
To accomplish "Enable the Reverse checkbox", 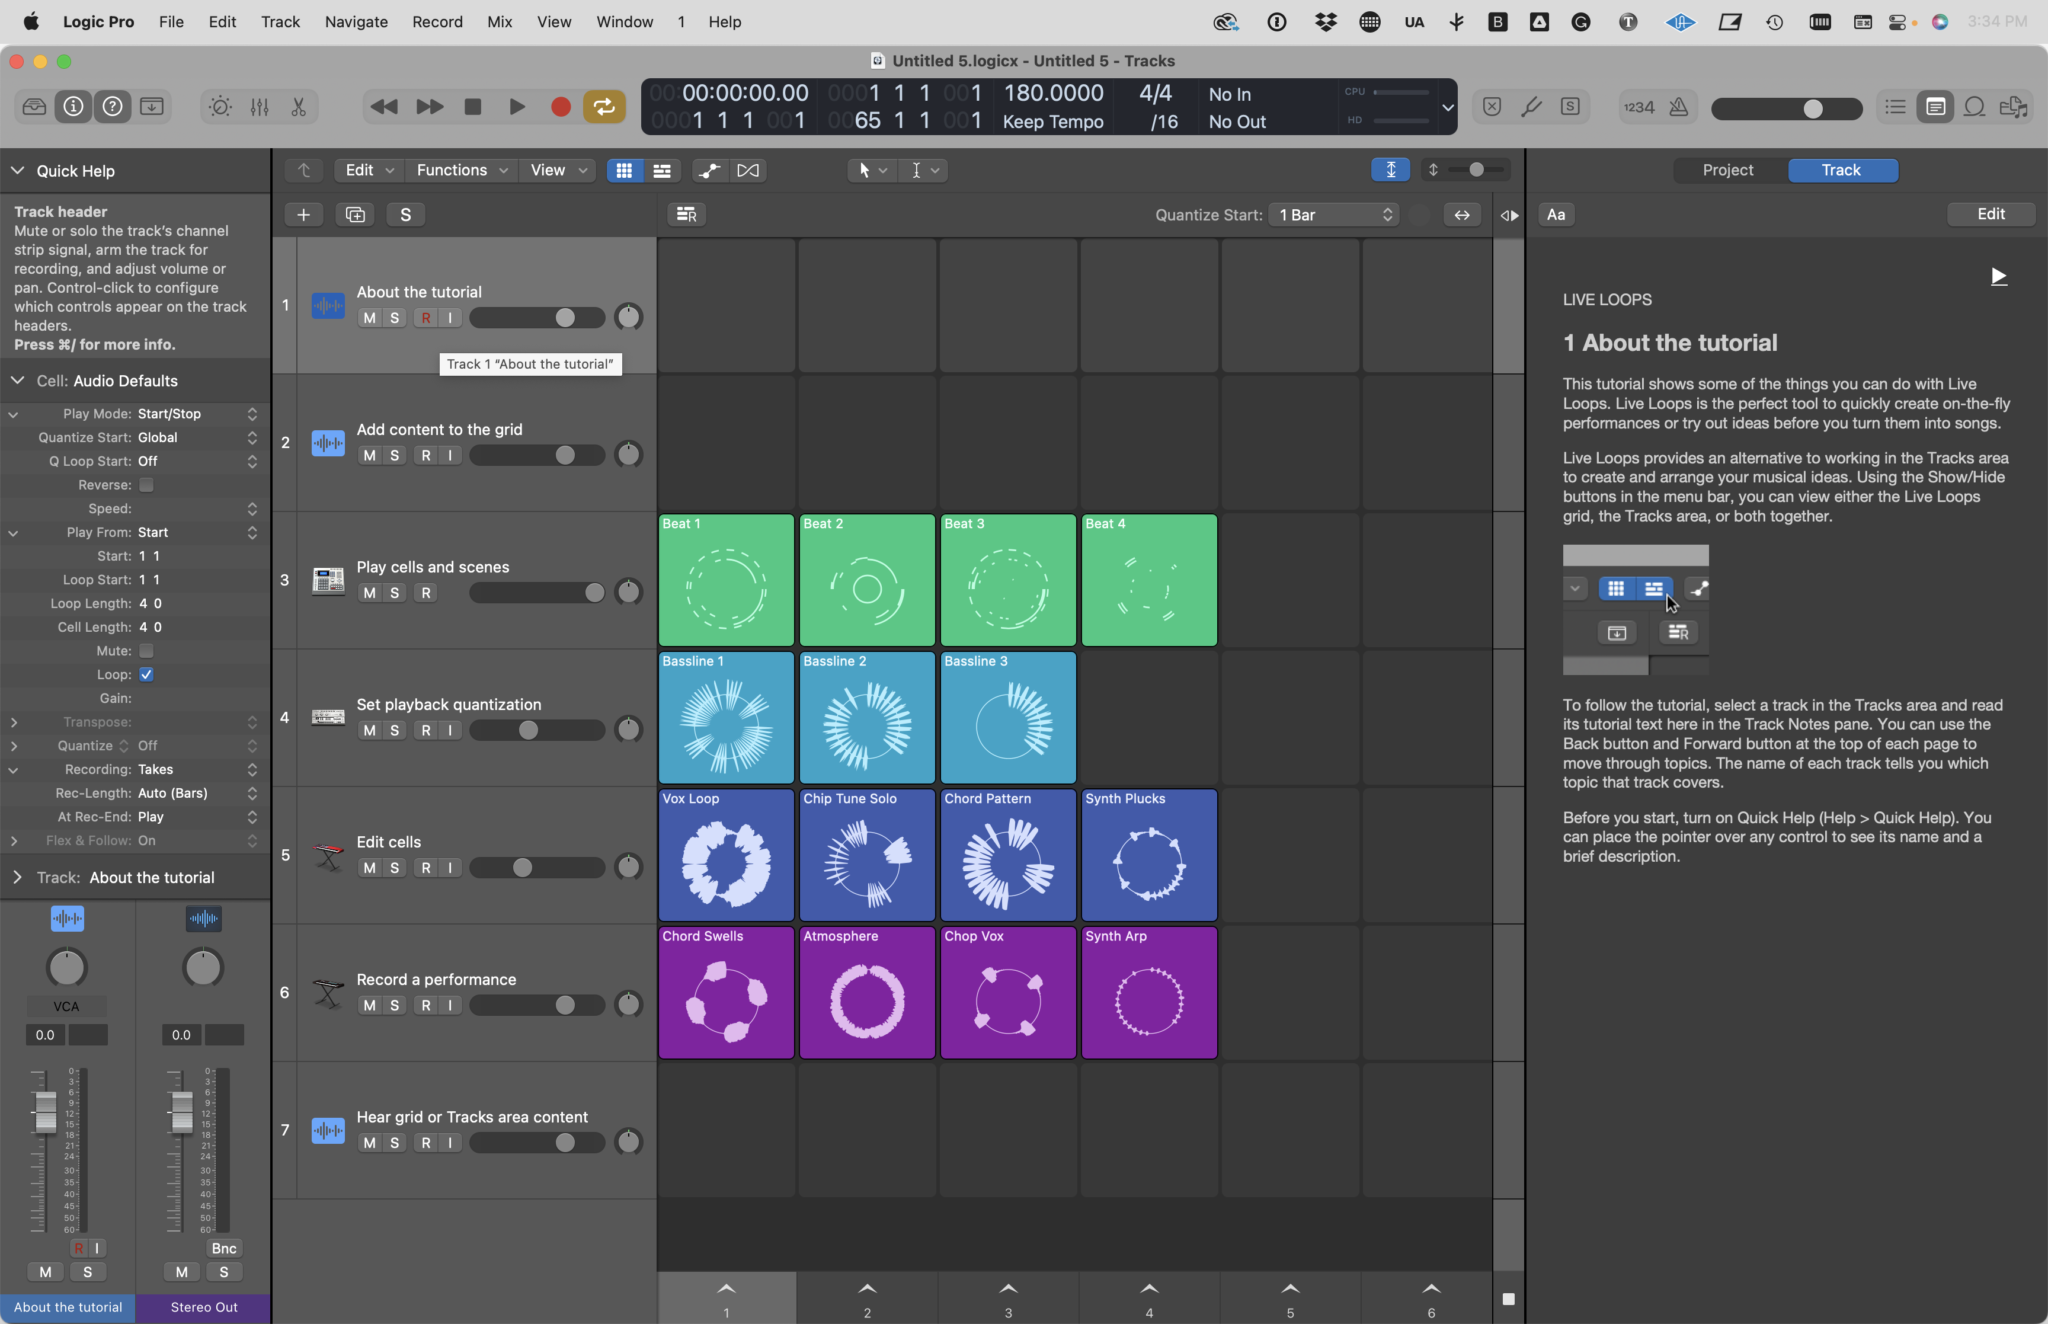I will click(145, 484).
